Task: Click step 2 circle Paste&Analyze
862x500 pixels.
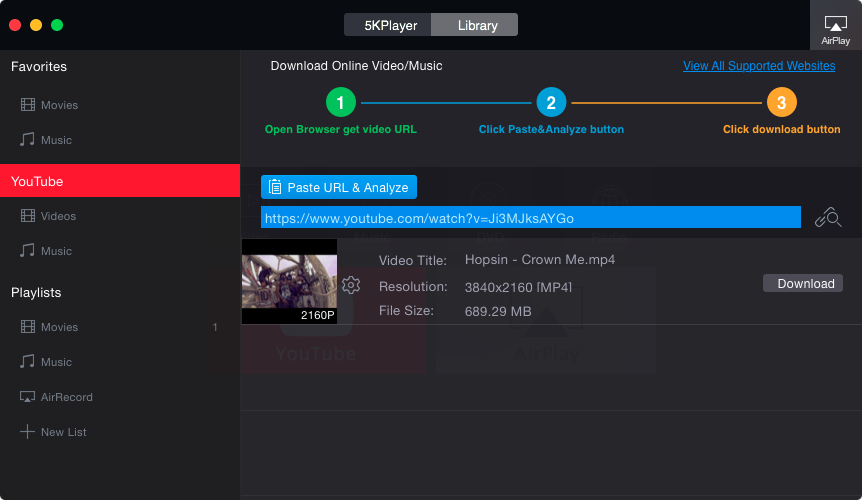Action: tap(551, 102)
